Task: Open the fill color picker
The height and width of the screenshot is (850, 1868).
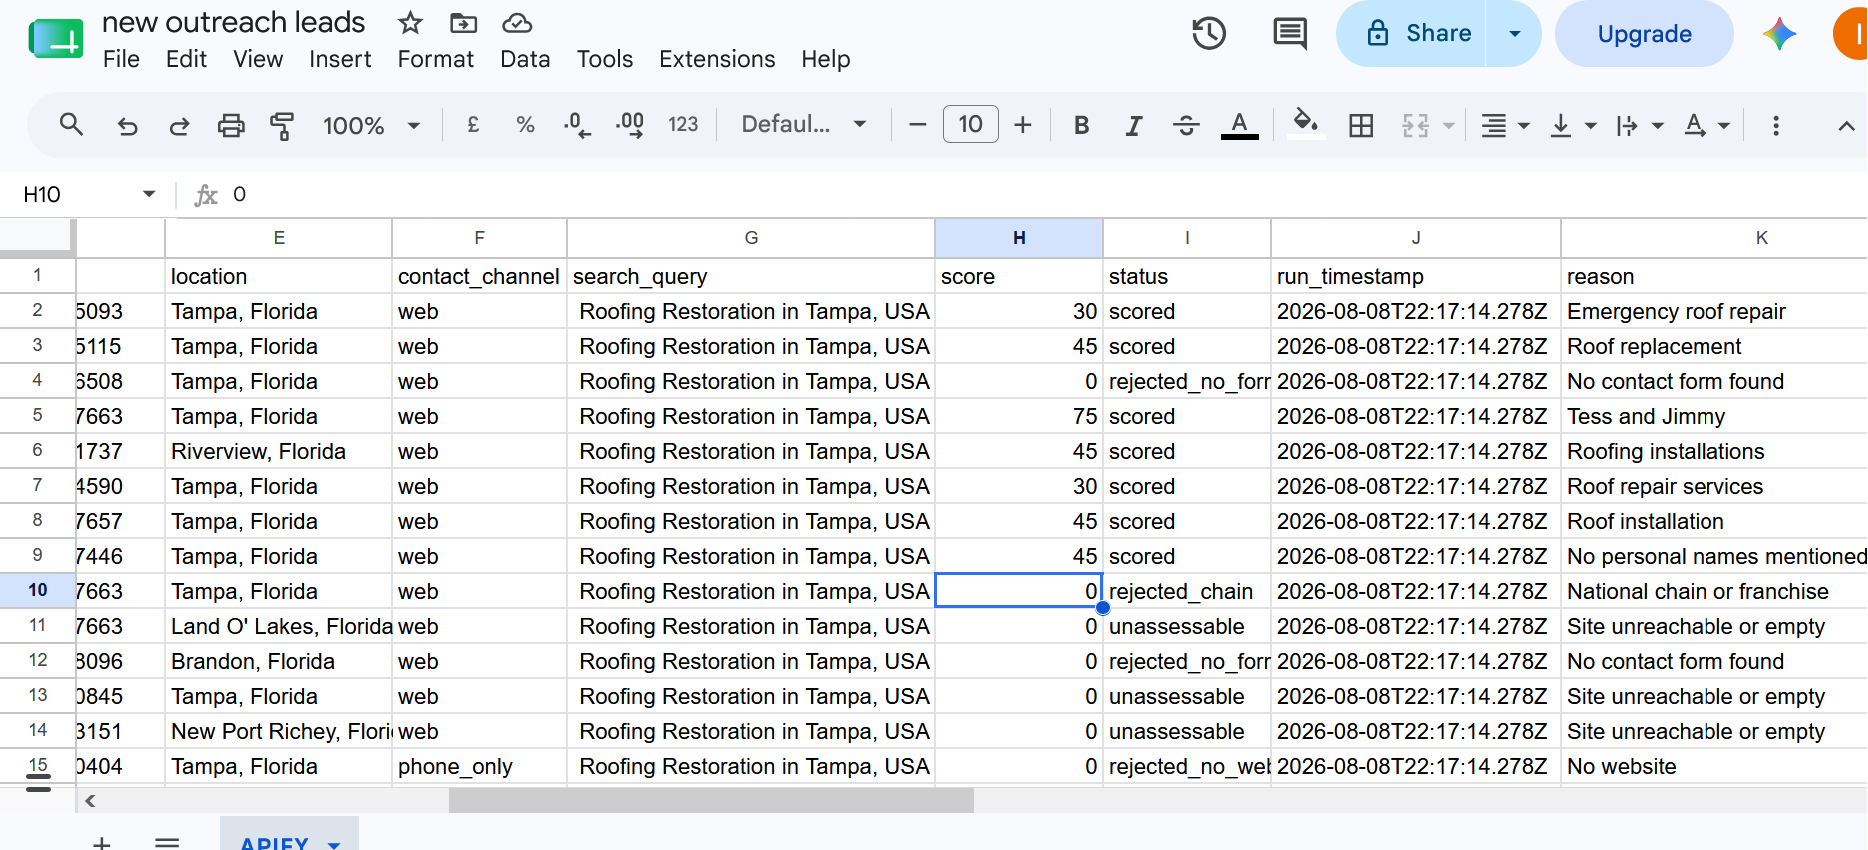Action: coord(1305,125)
